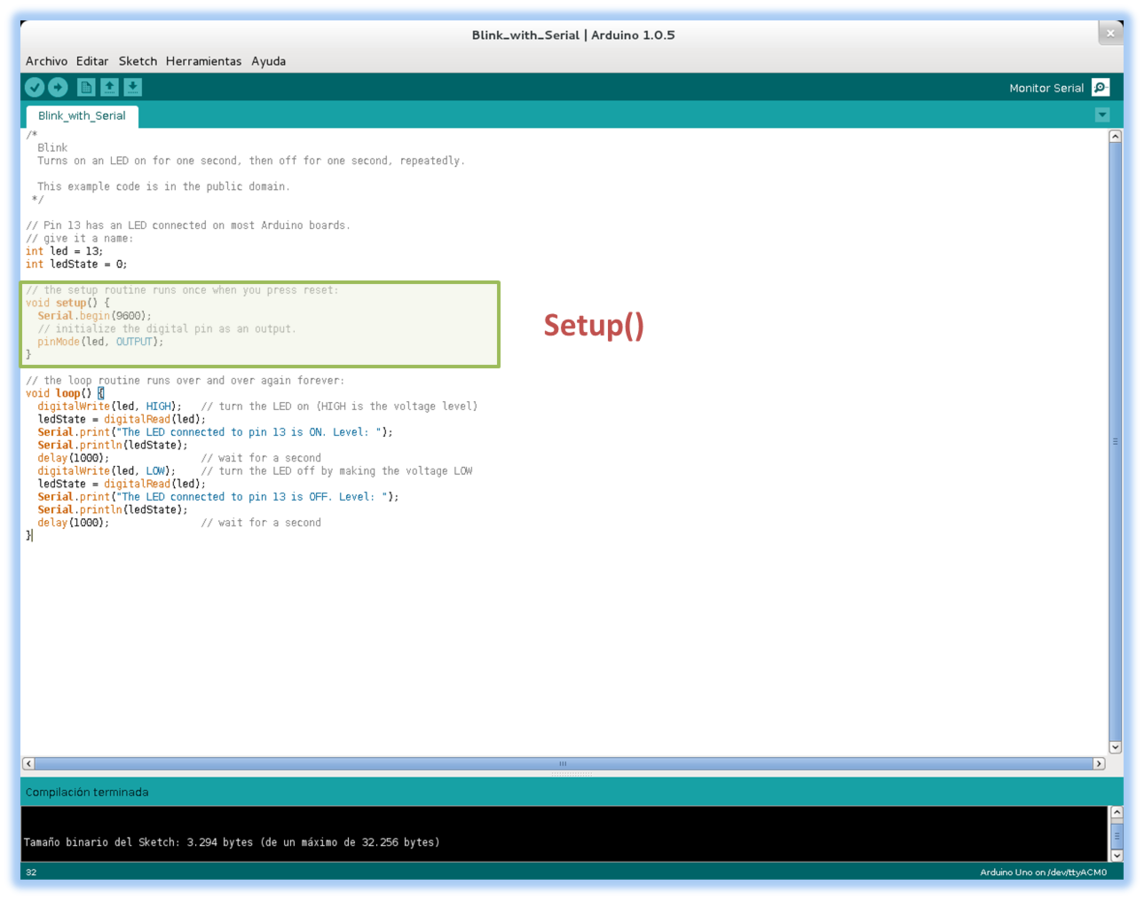The width and height of the screenshot is (1144, 900).
Task: Click editor vertical scrollbar down arrow
Action: [1115, 747]
